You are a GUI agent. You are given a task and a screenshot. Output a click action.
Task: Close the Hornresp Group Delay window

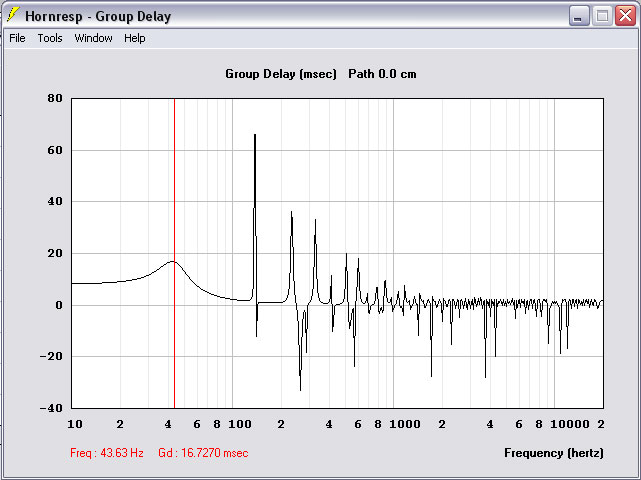(625, 16)
